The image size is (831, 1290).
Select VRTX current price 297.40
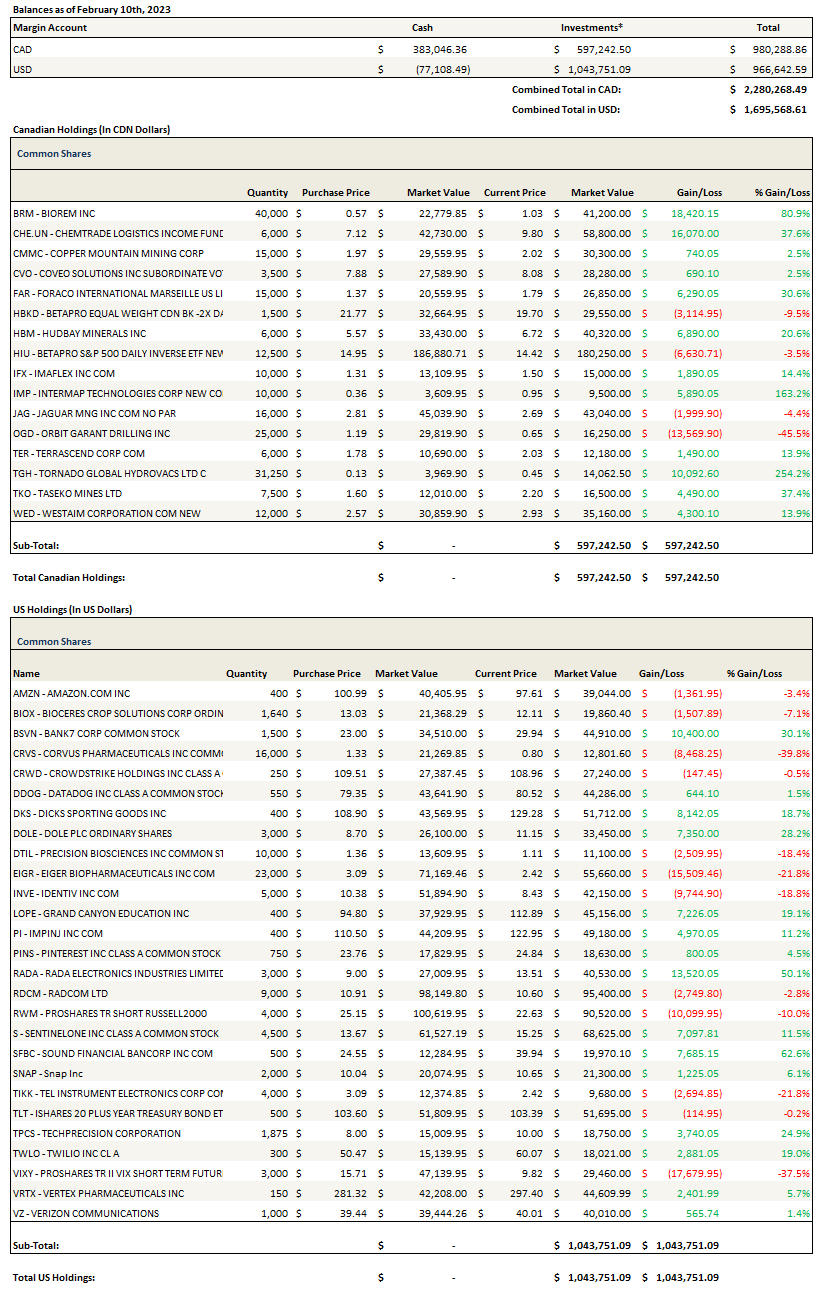pos(523,1194)
